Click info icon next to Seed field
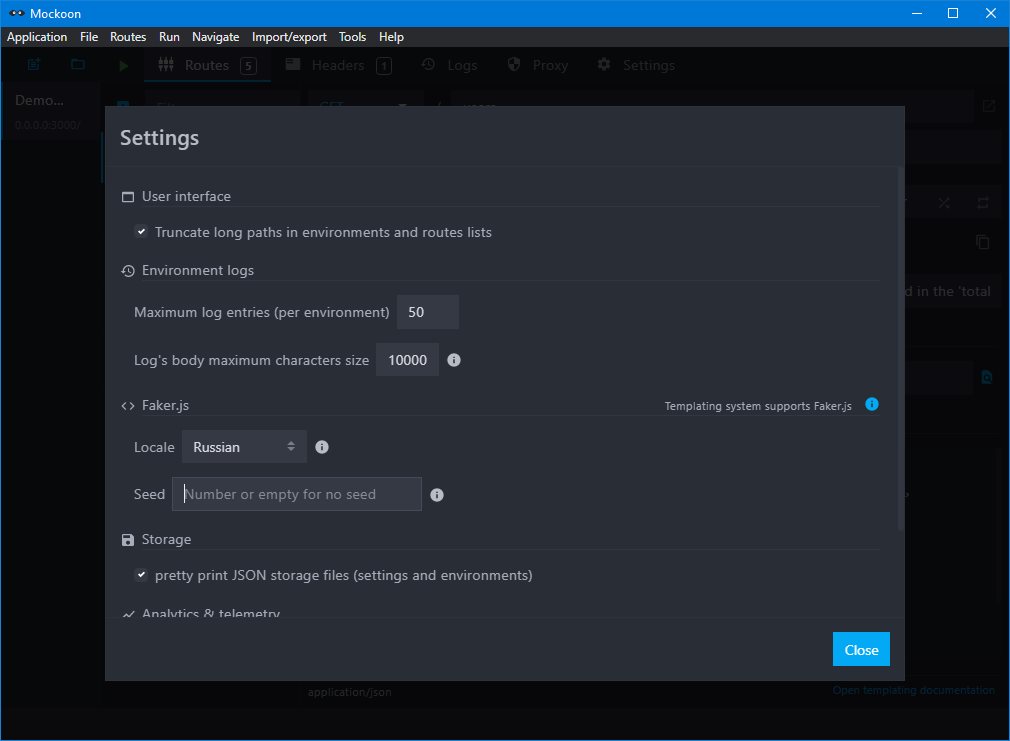 pos(437,495)
